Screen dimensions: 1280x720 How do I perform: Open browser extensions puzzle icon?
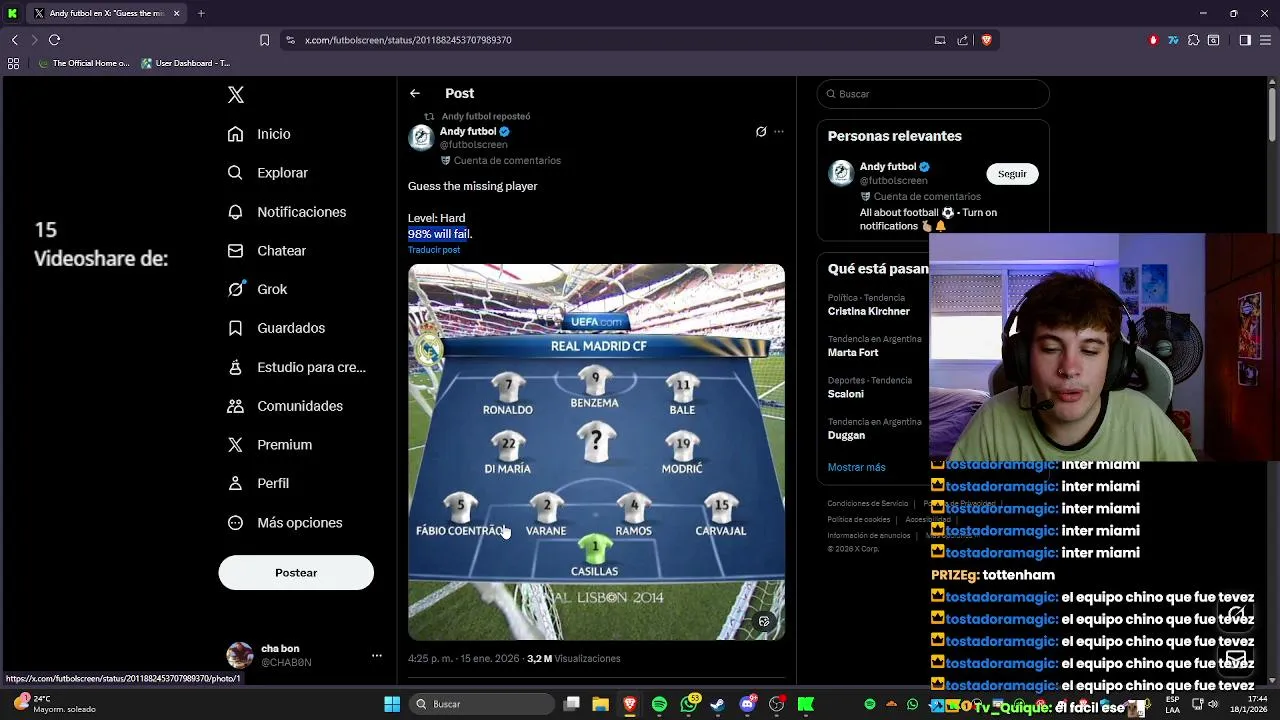point(1193,40)
